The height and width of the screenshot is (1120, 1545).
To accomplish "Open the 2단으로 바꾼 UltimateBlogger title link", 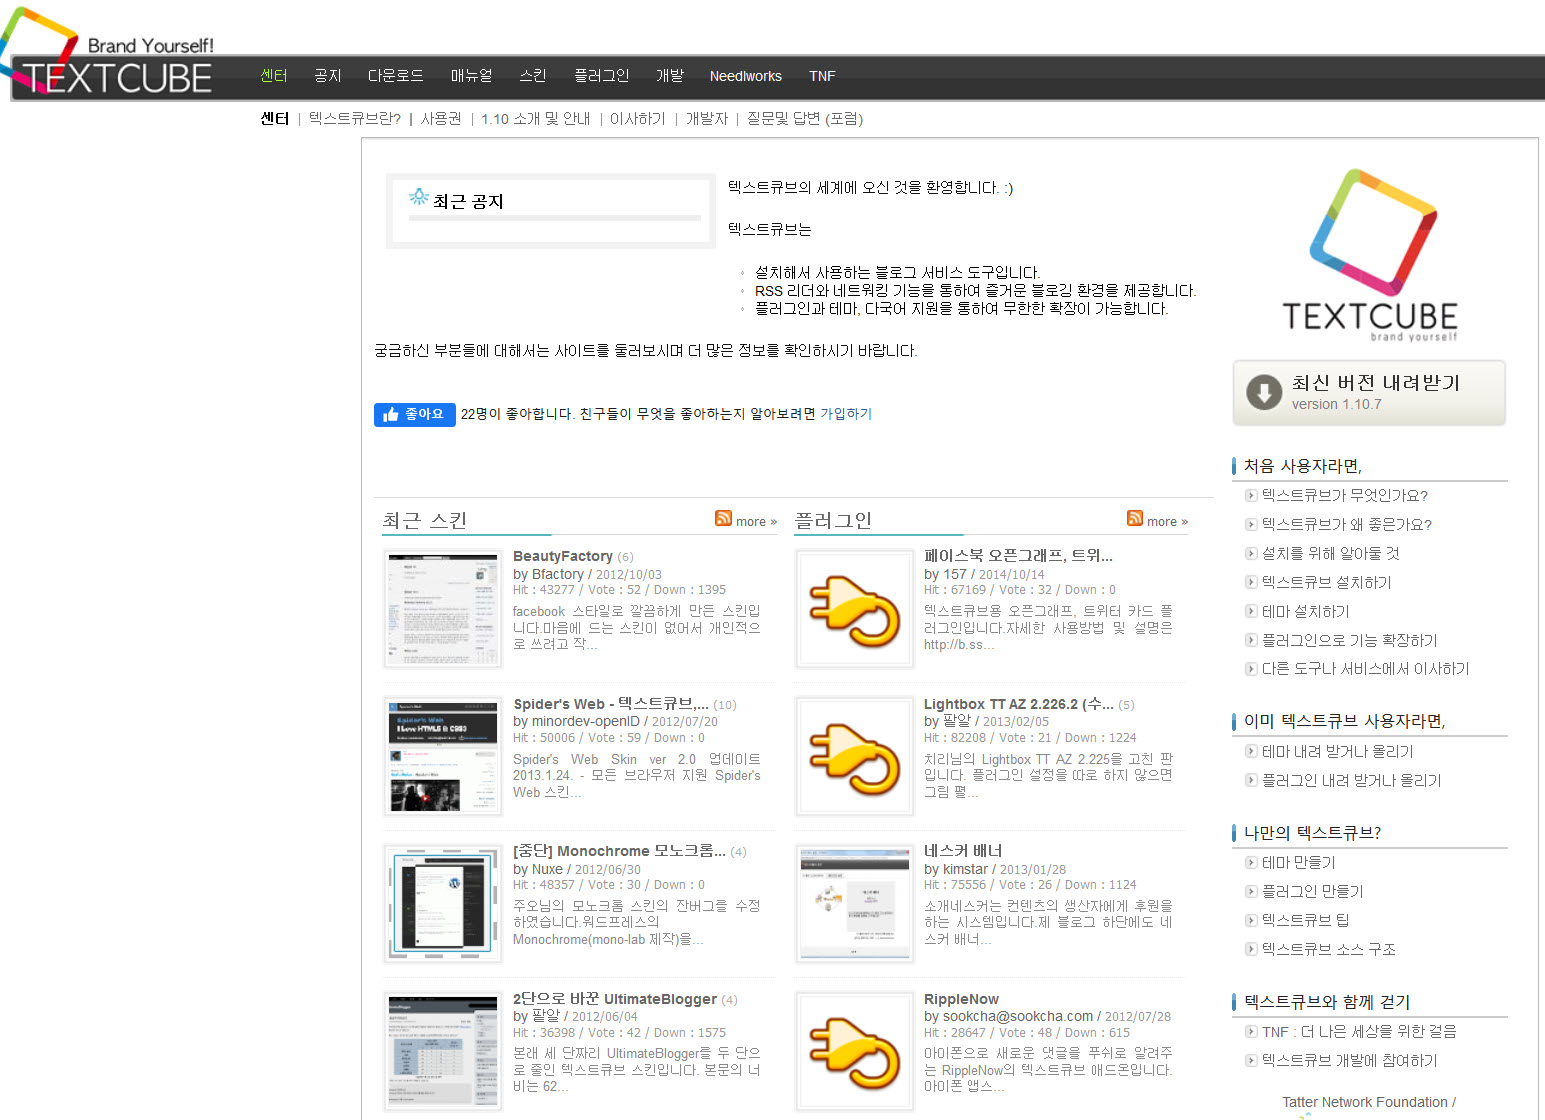I will point(614,999).
